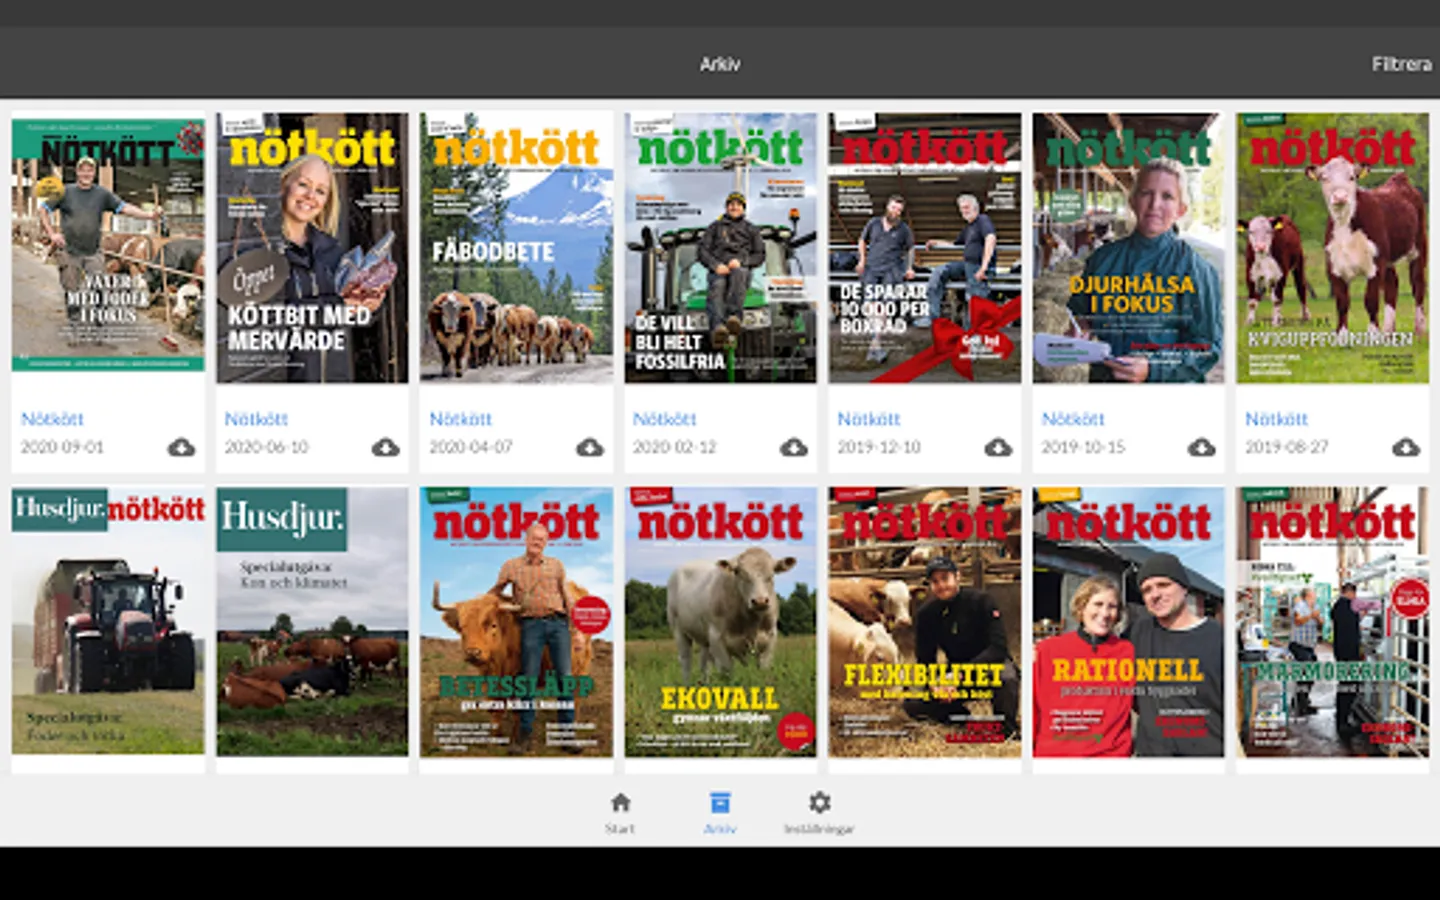Open the Nötkött link above 2020-06-10

256,419
